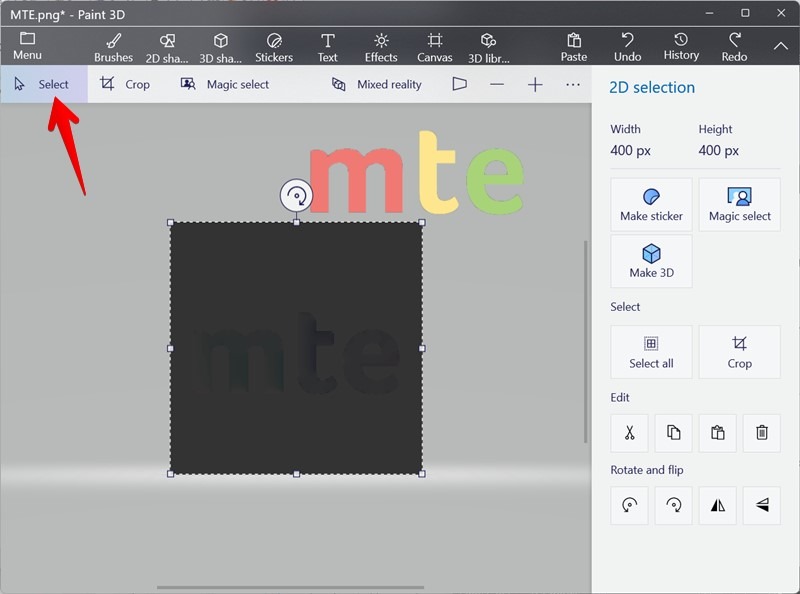Open the 2D shapes panel
The image size is (800, 594).
tap(166, 45)
